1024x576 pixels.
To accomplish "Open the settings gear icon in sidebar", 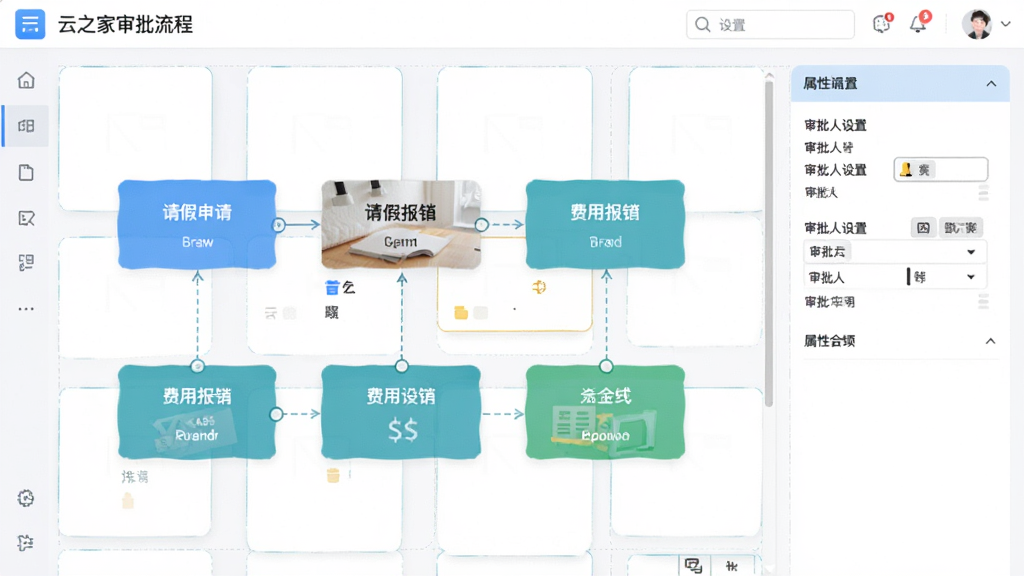I will click(x=26, y=498).
